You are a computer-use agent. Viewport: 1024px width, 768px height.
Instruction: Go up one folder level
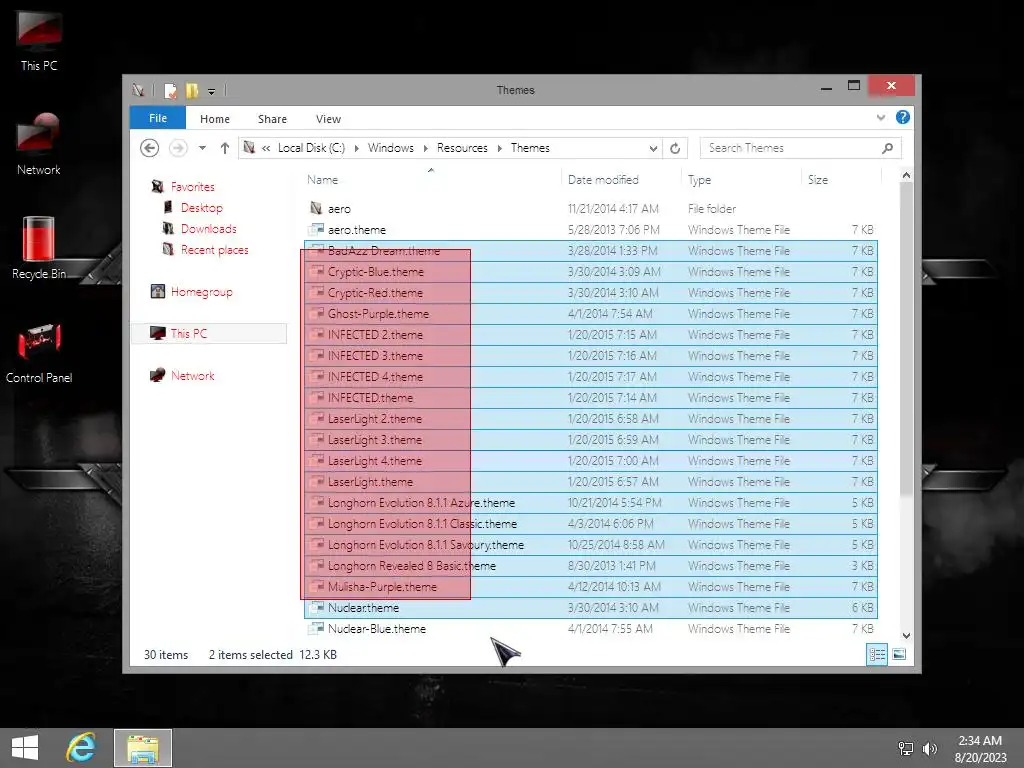[x=225, y=148]
